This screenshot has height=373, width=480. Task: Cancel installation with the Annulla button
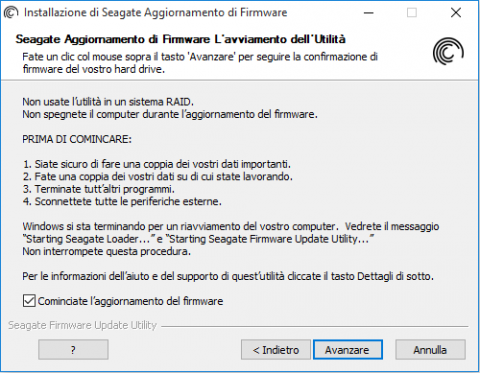(430, 350)
